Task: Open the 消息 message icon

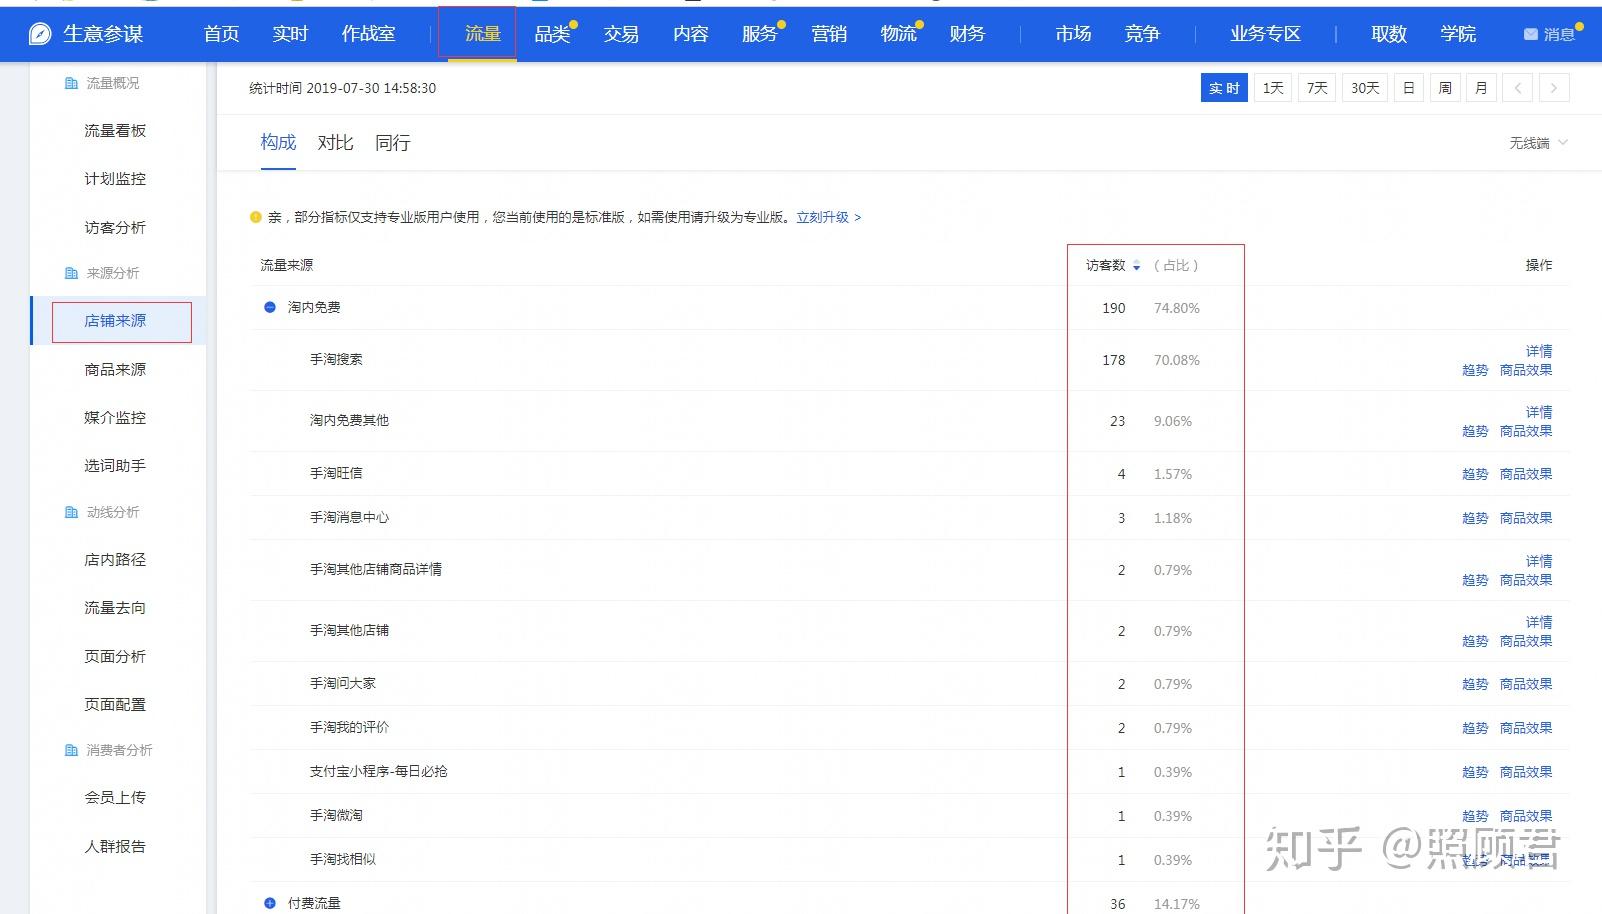Action: tap(1530, 34)
